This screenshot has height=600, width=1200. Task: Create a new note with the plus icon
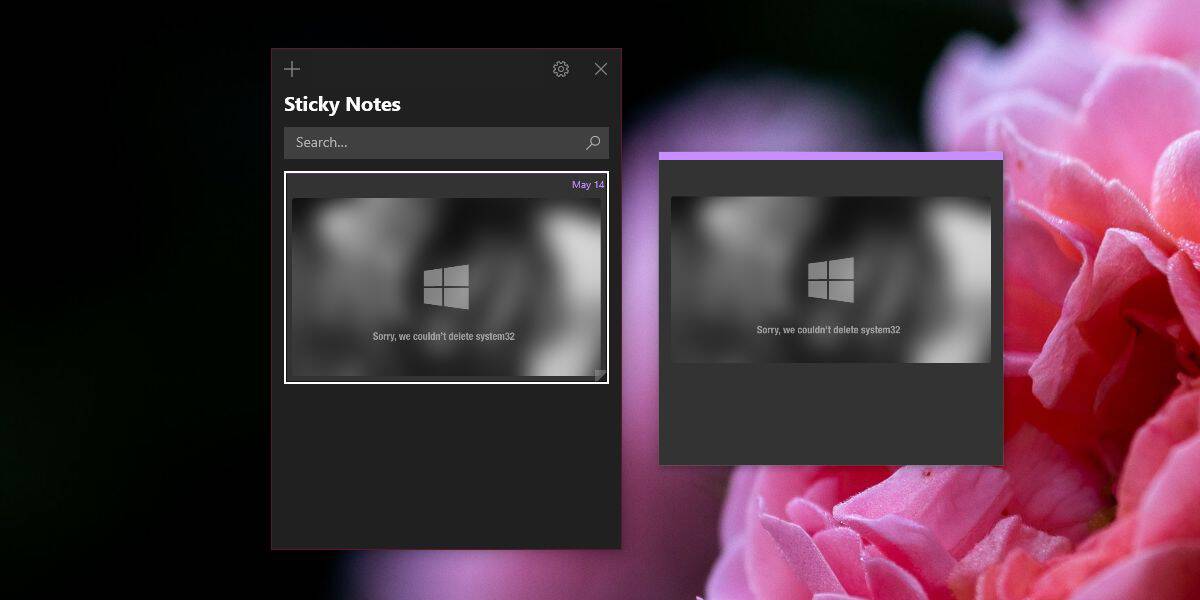tap(291, 68)
